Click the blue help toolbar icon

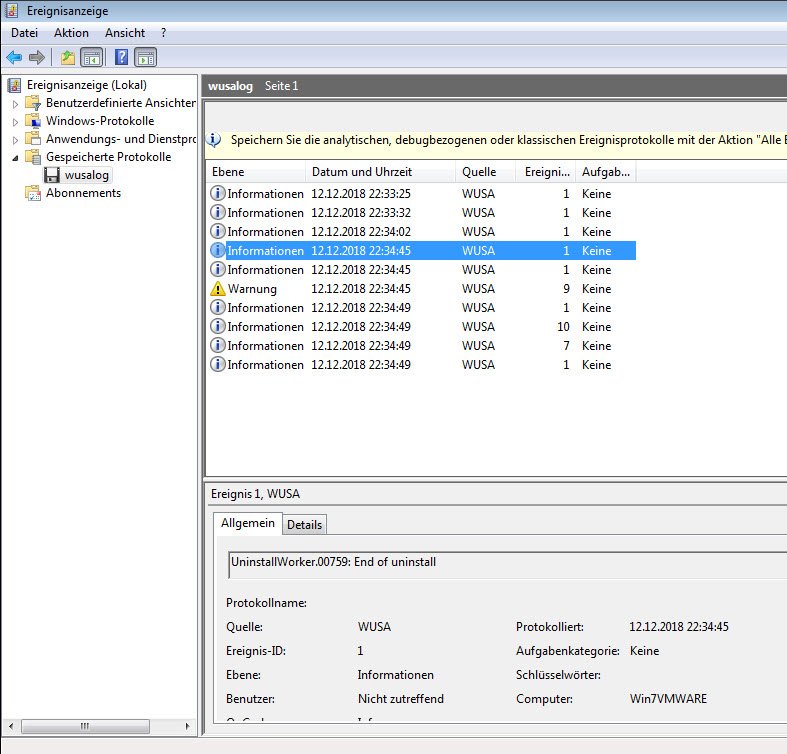122,57
